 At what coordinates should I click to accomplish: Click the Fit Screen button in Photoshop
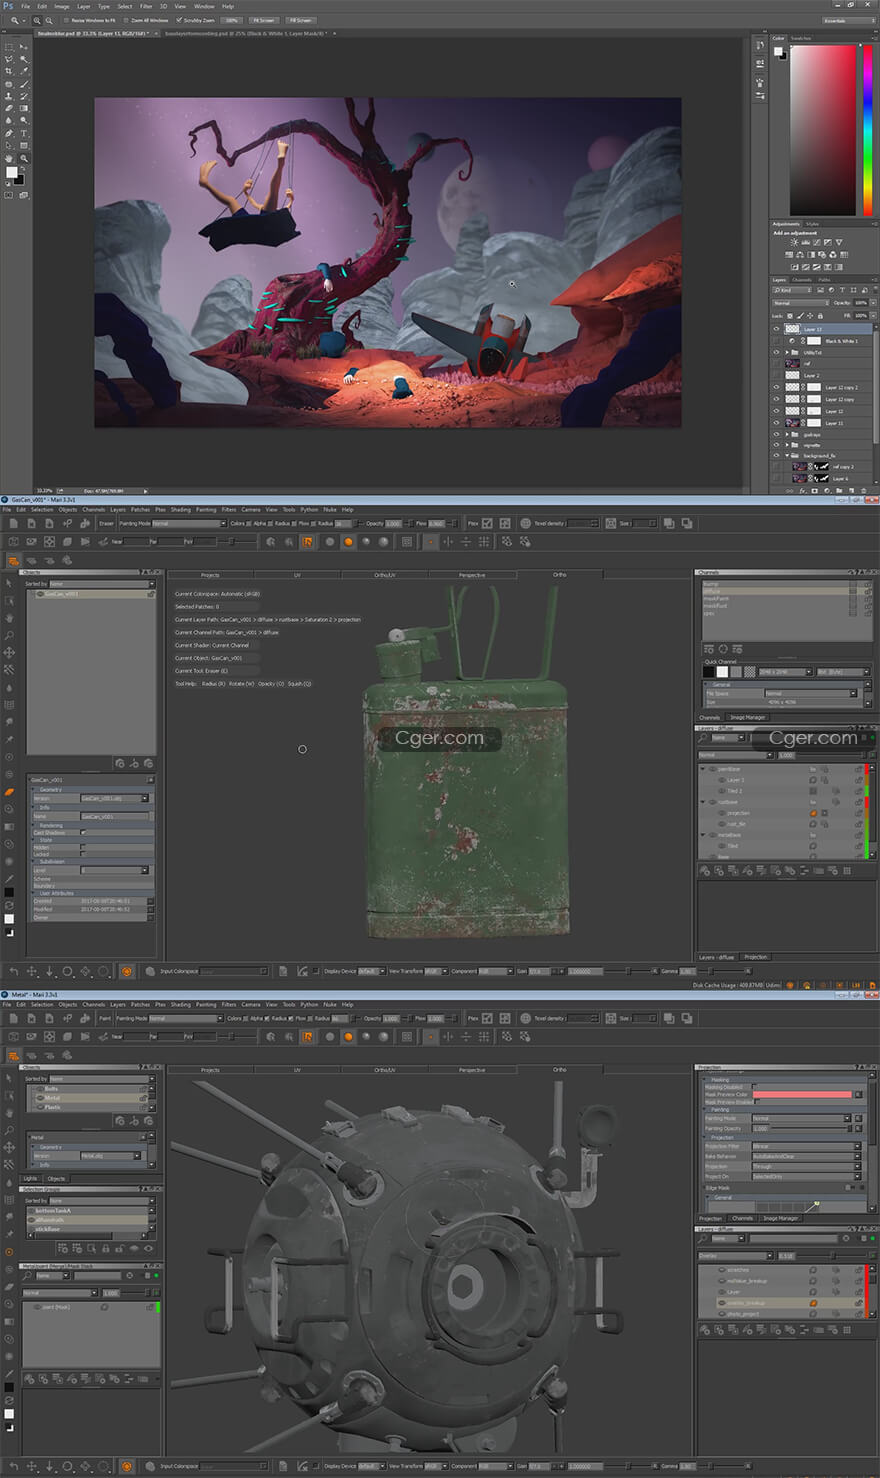pos(263,20)
